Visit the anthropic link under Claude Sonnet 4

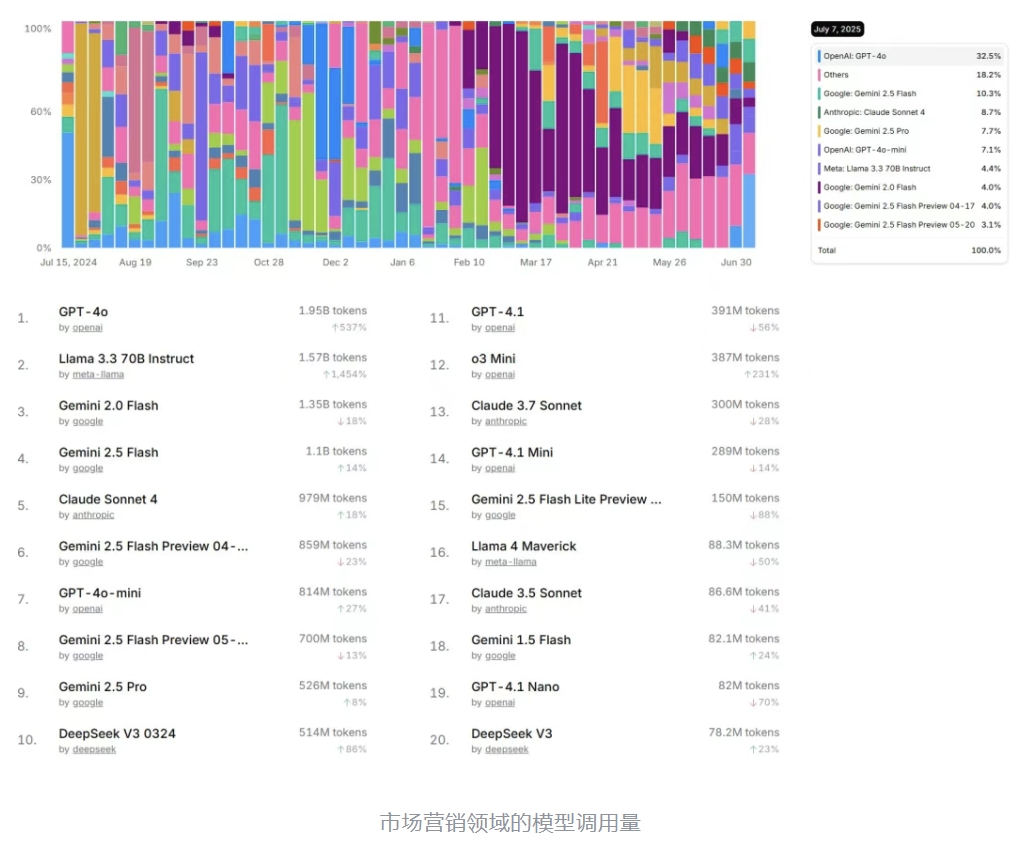click(x=93, y=515)
